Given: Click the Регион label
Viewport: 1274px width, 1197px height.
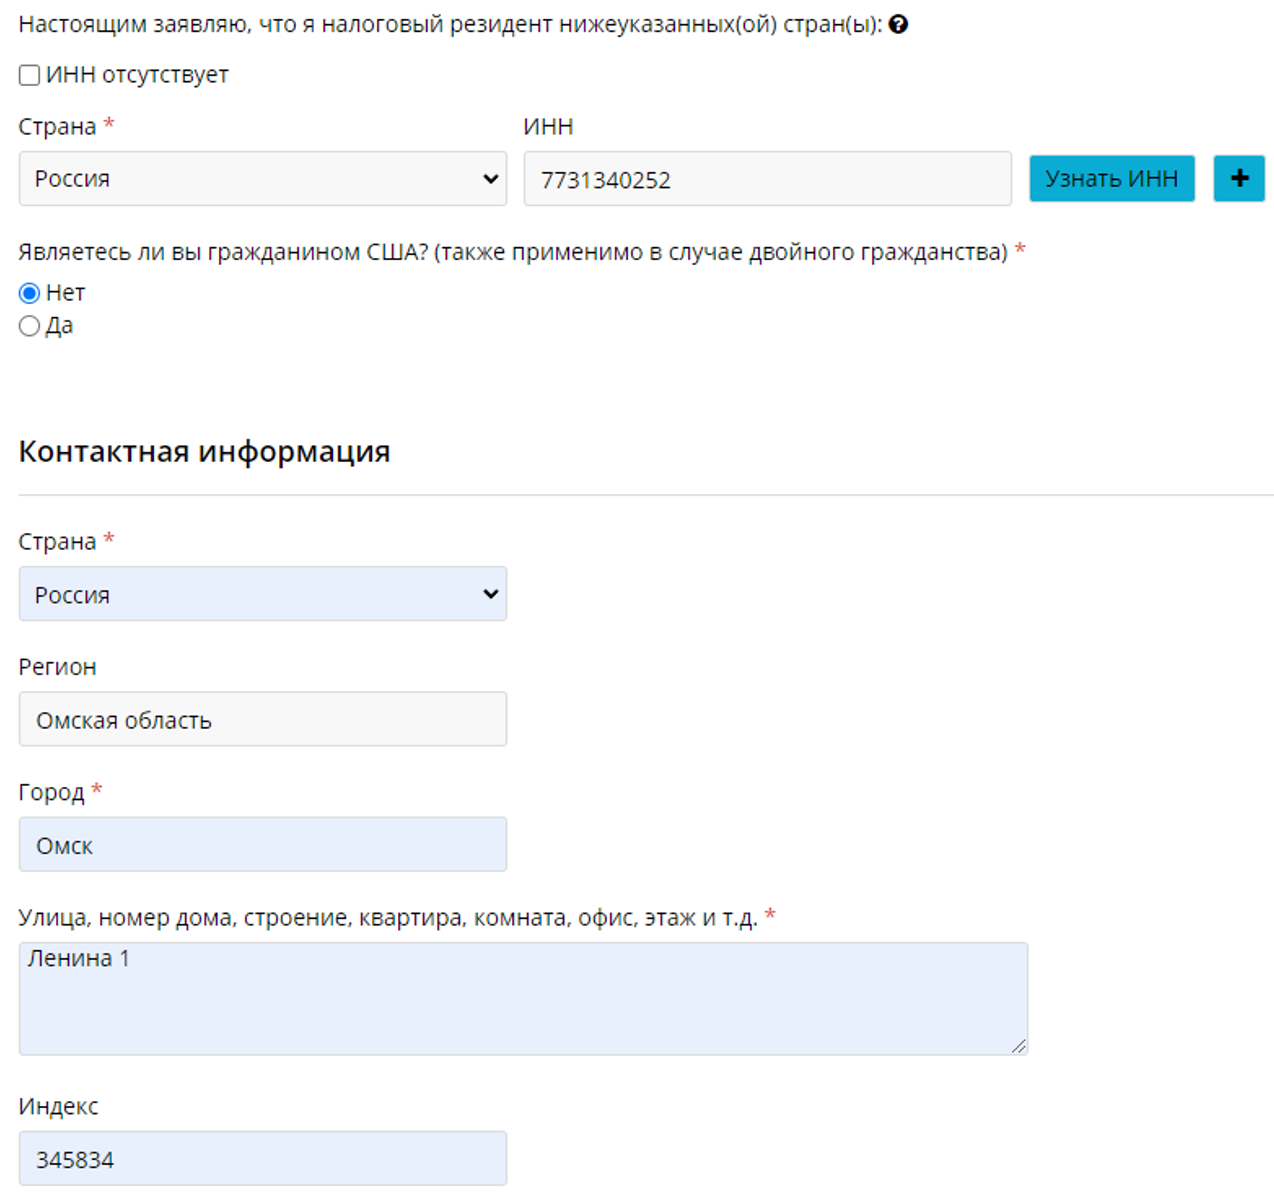Looking at the screenshot, I should pos(58,667).
